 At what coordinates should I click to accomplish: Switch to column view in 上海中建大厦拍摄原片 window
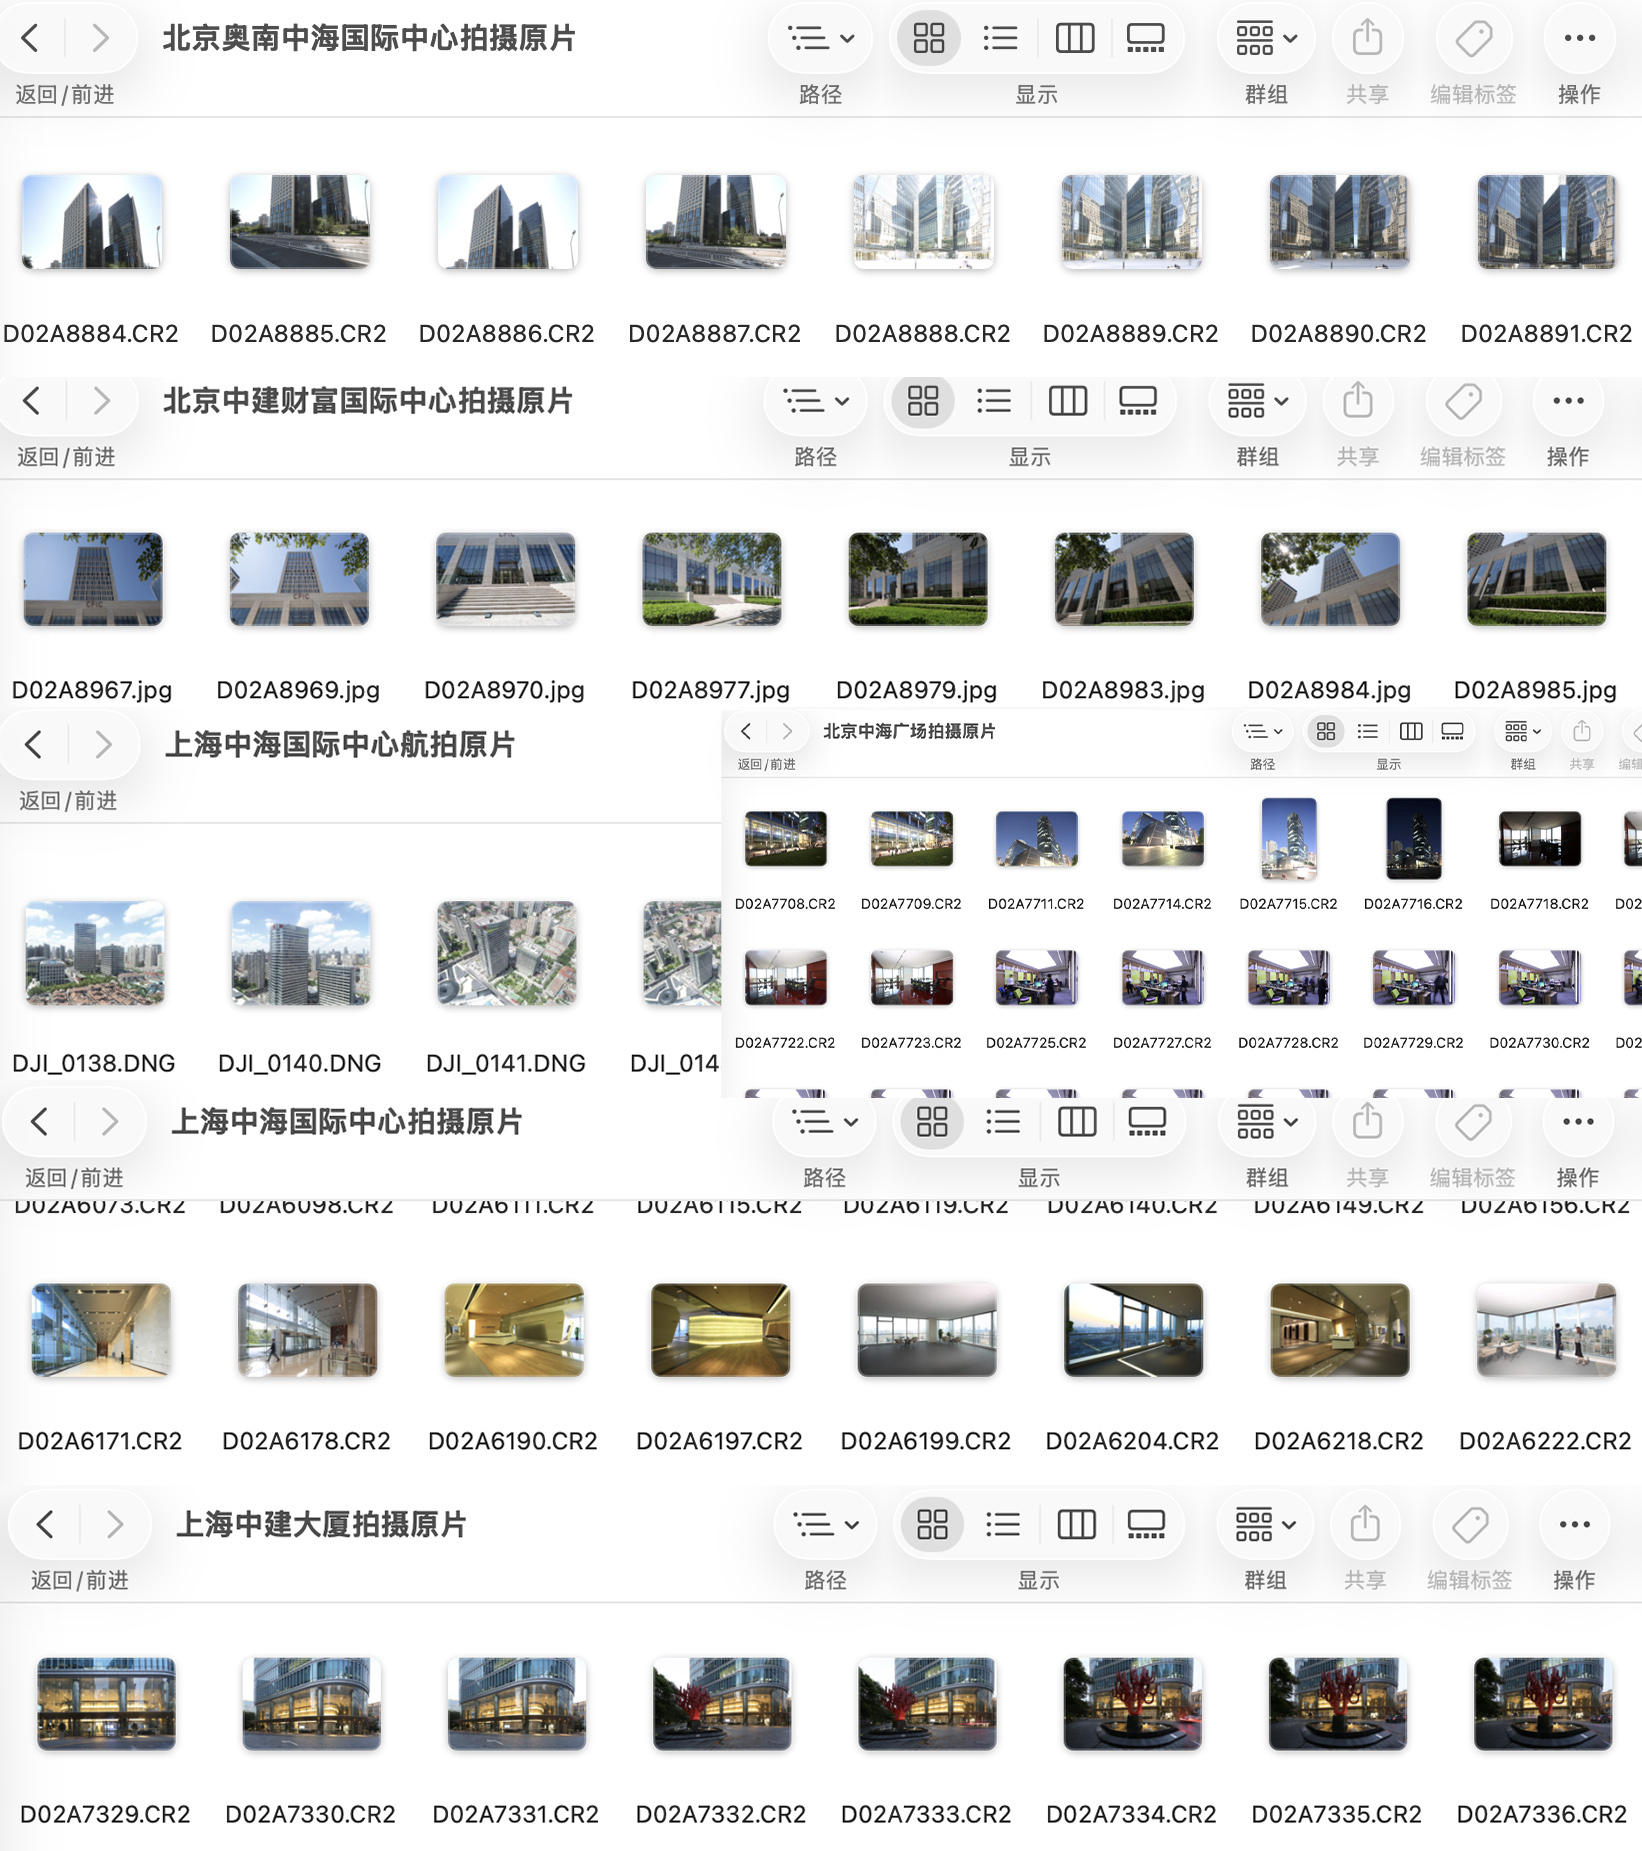point(1077,1524)
